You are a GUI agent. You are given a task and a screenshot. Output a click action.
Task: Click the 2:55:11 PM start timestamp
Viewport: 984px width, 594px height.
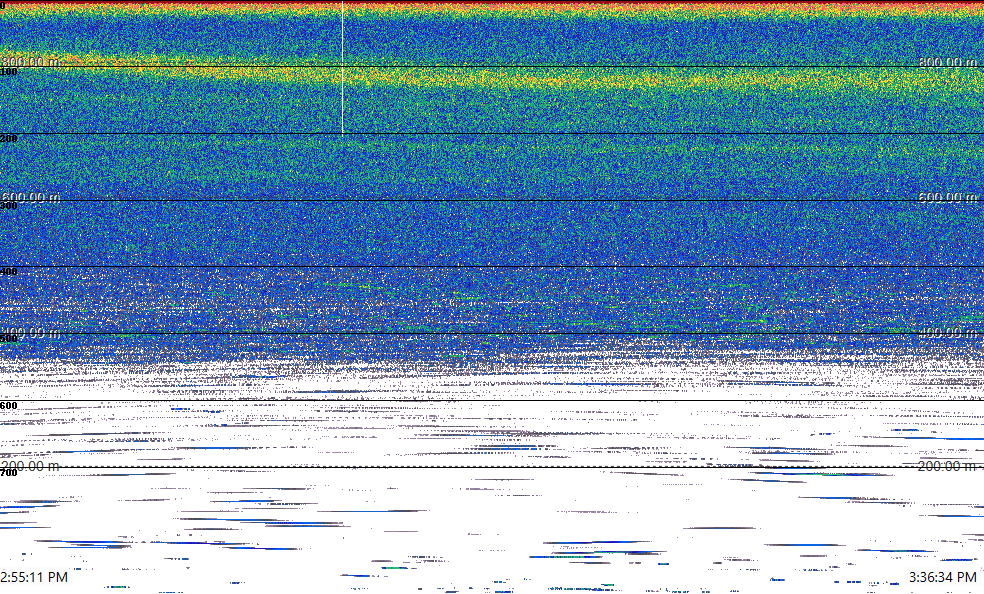click(x=34, y=576)
